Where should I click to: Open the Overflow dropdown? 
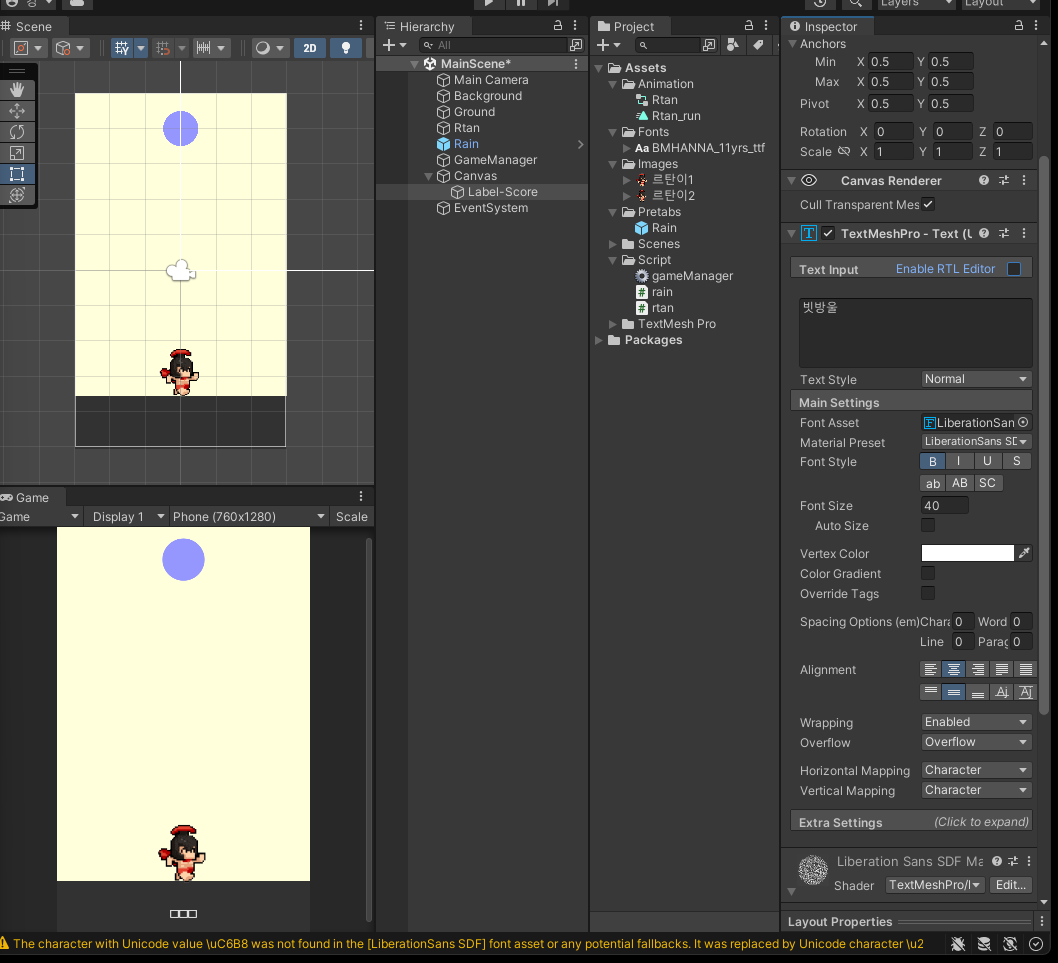(x=976, y=742)
